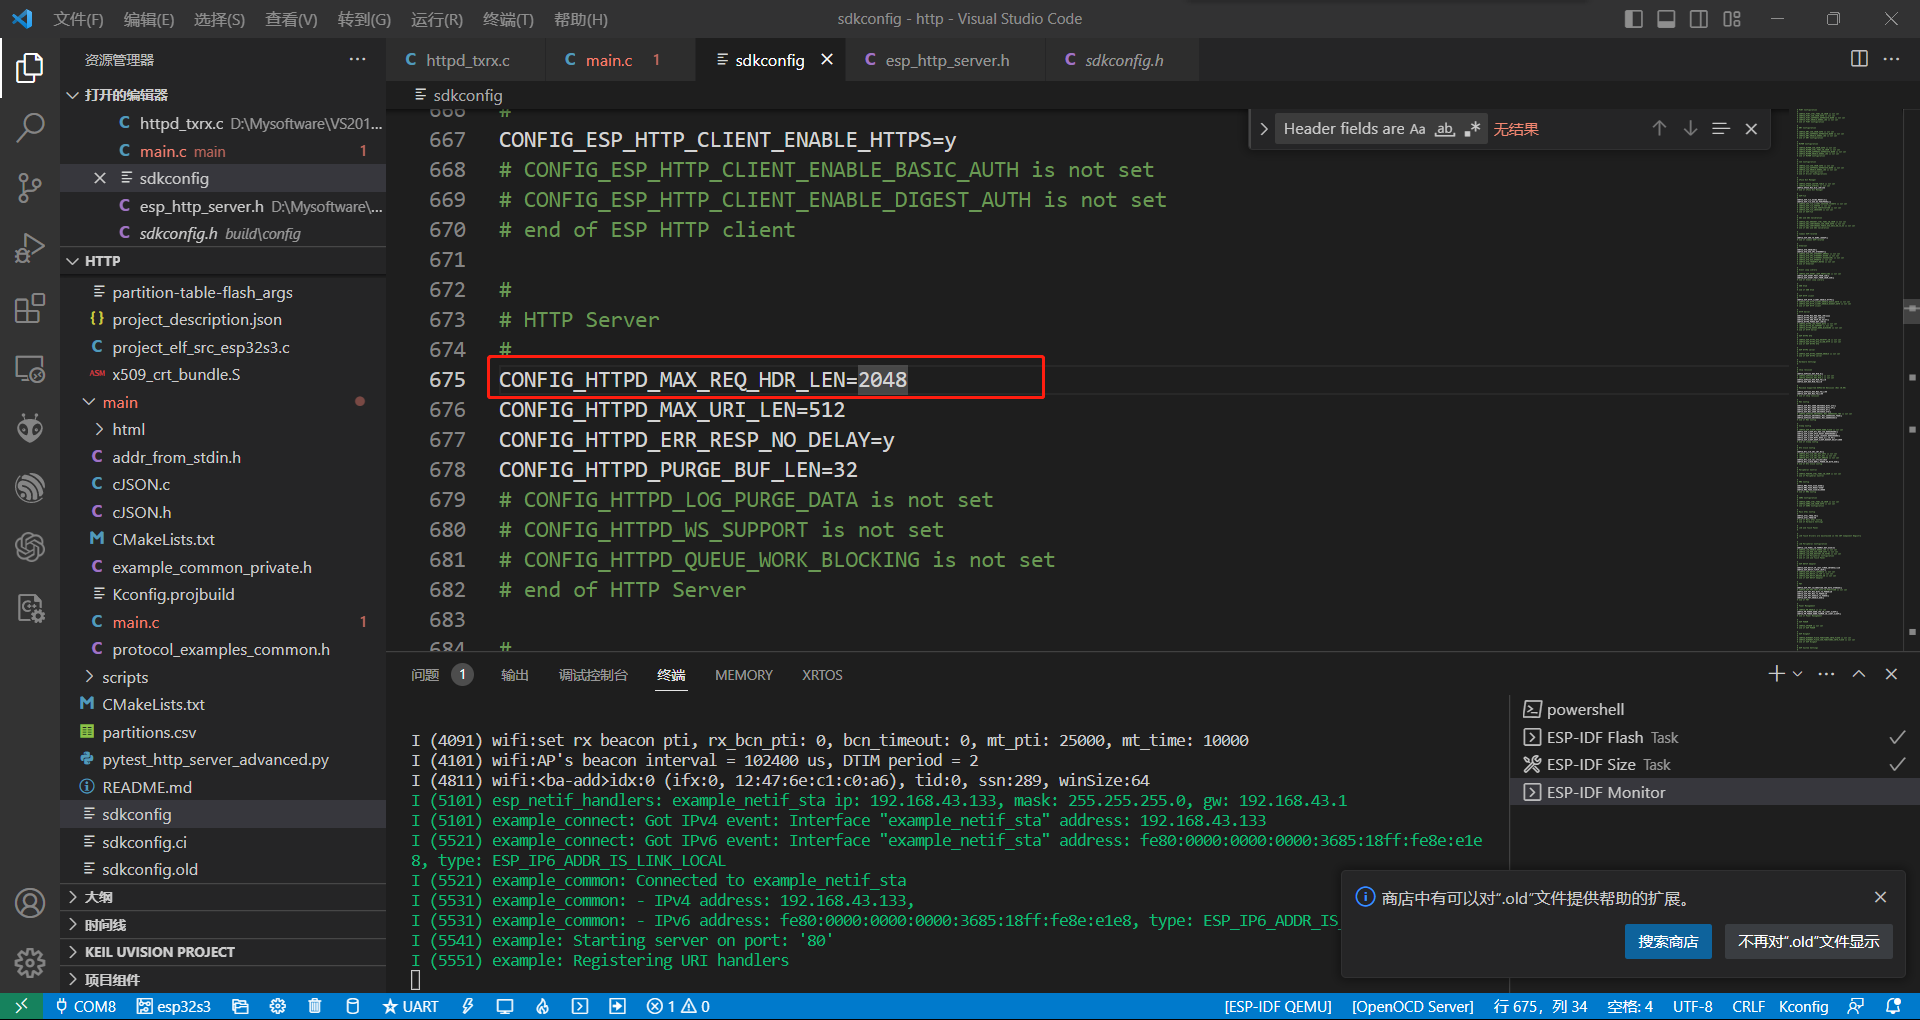This screenshot has height=1020, width=1920.
Task: Expand the html folder in explorer
Action: 128,429
